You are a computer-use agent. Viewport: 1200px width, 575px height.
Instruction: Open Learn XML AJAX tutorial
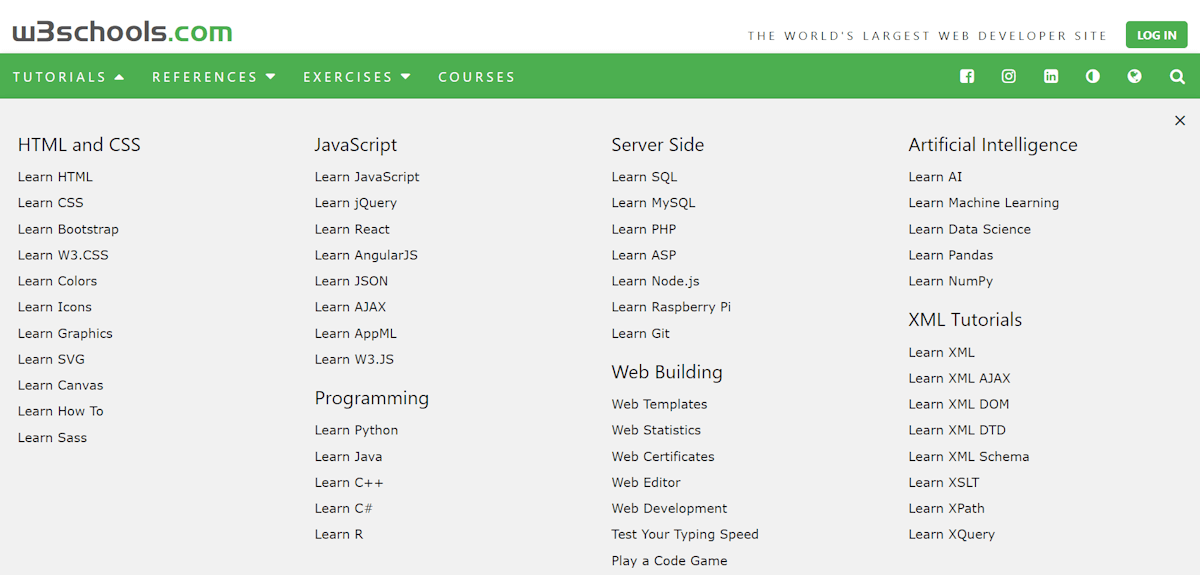coord(959,378)
